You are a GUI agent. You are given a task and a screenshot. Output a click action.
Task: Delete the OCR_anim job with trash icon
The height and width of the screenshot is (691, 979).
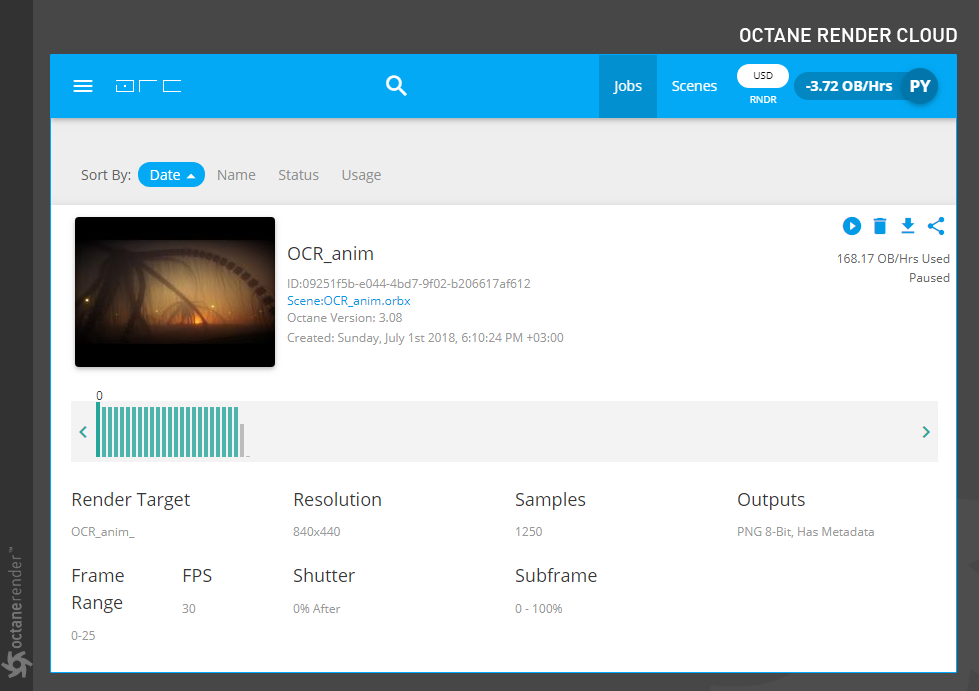(x=880, y=225)
